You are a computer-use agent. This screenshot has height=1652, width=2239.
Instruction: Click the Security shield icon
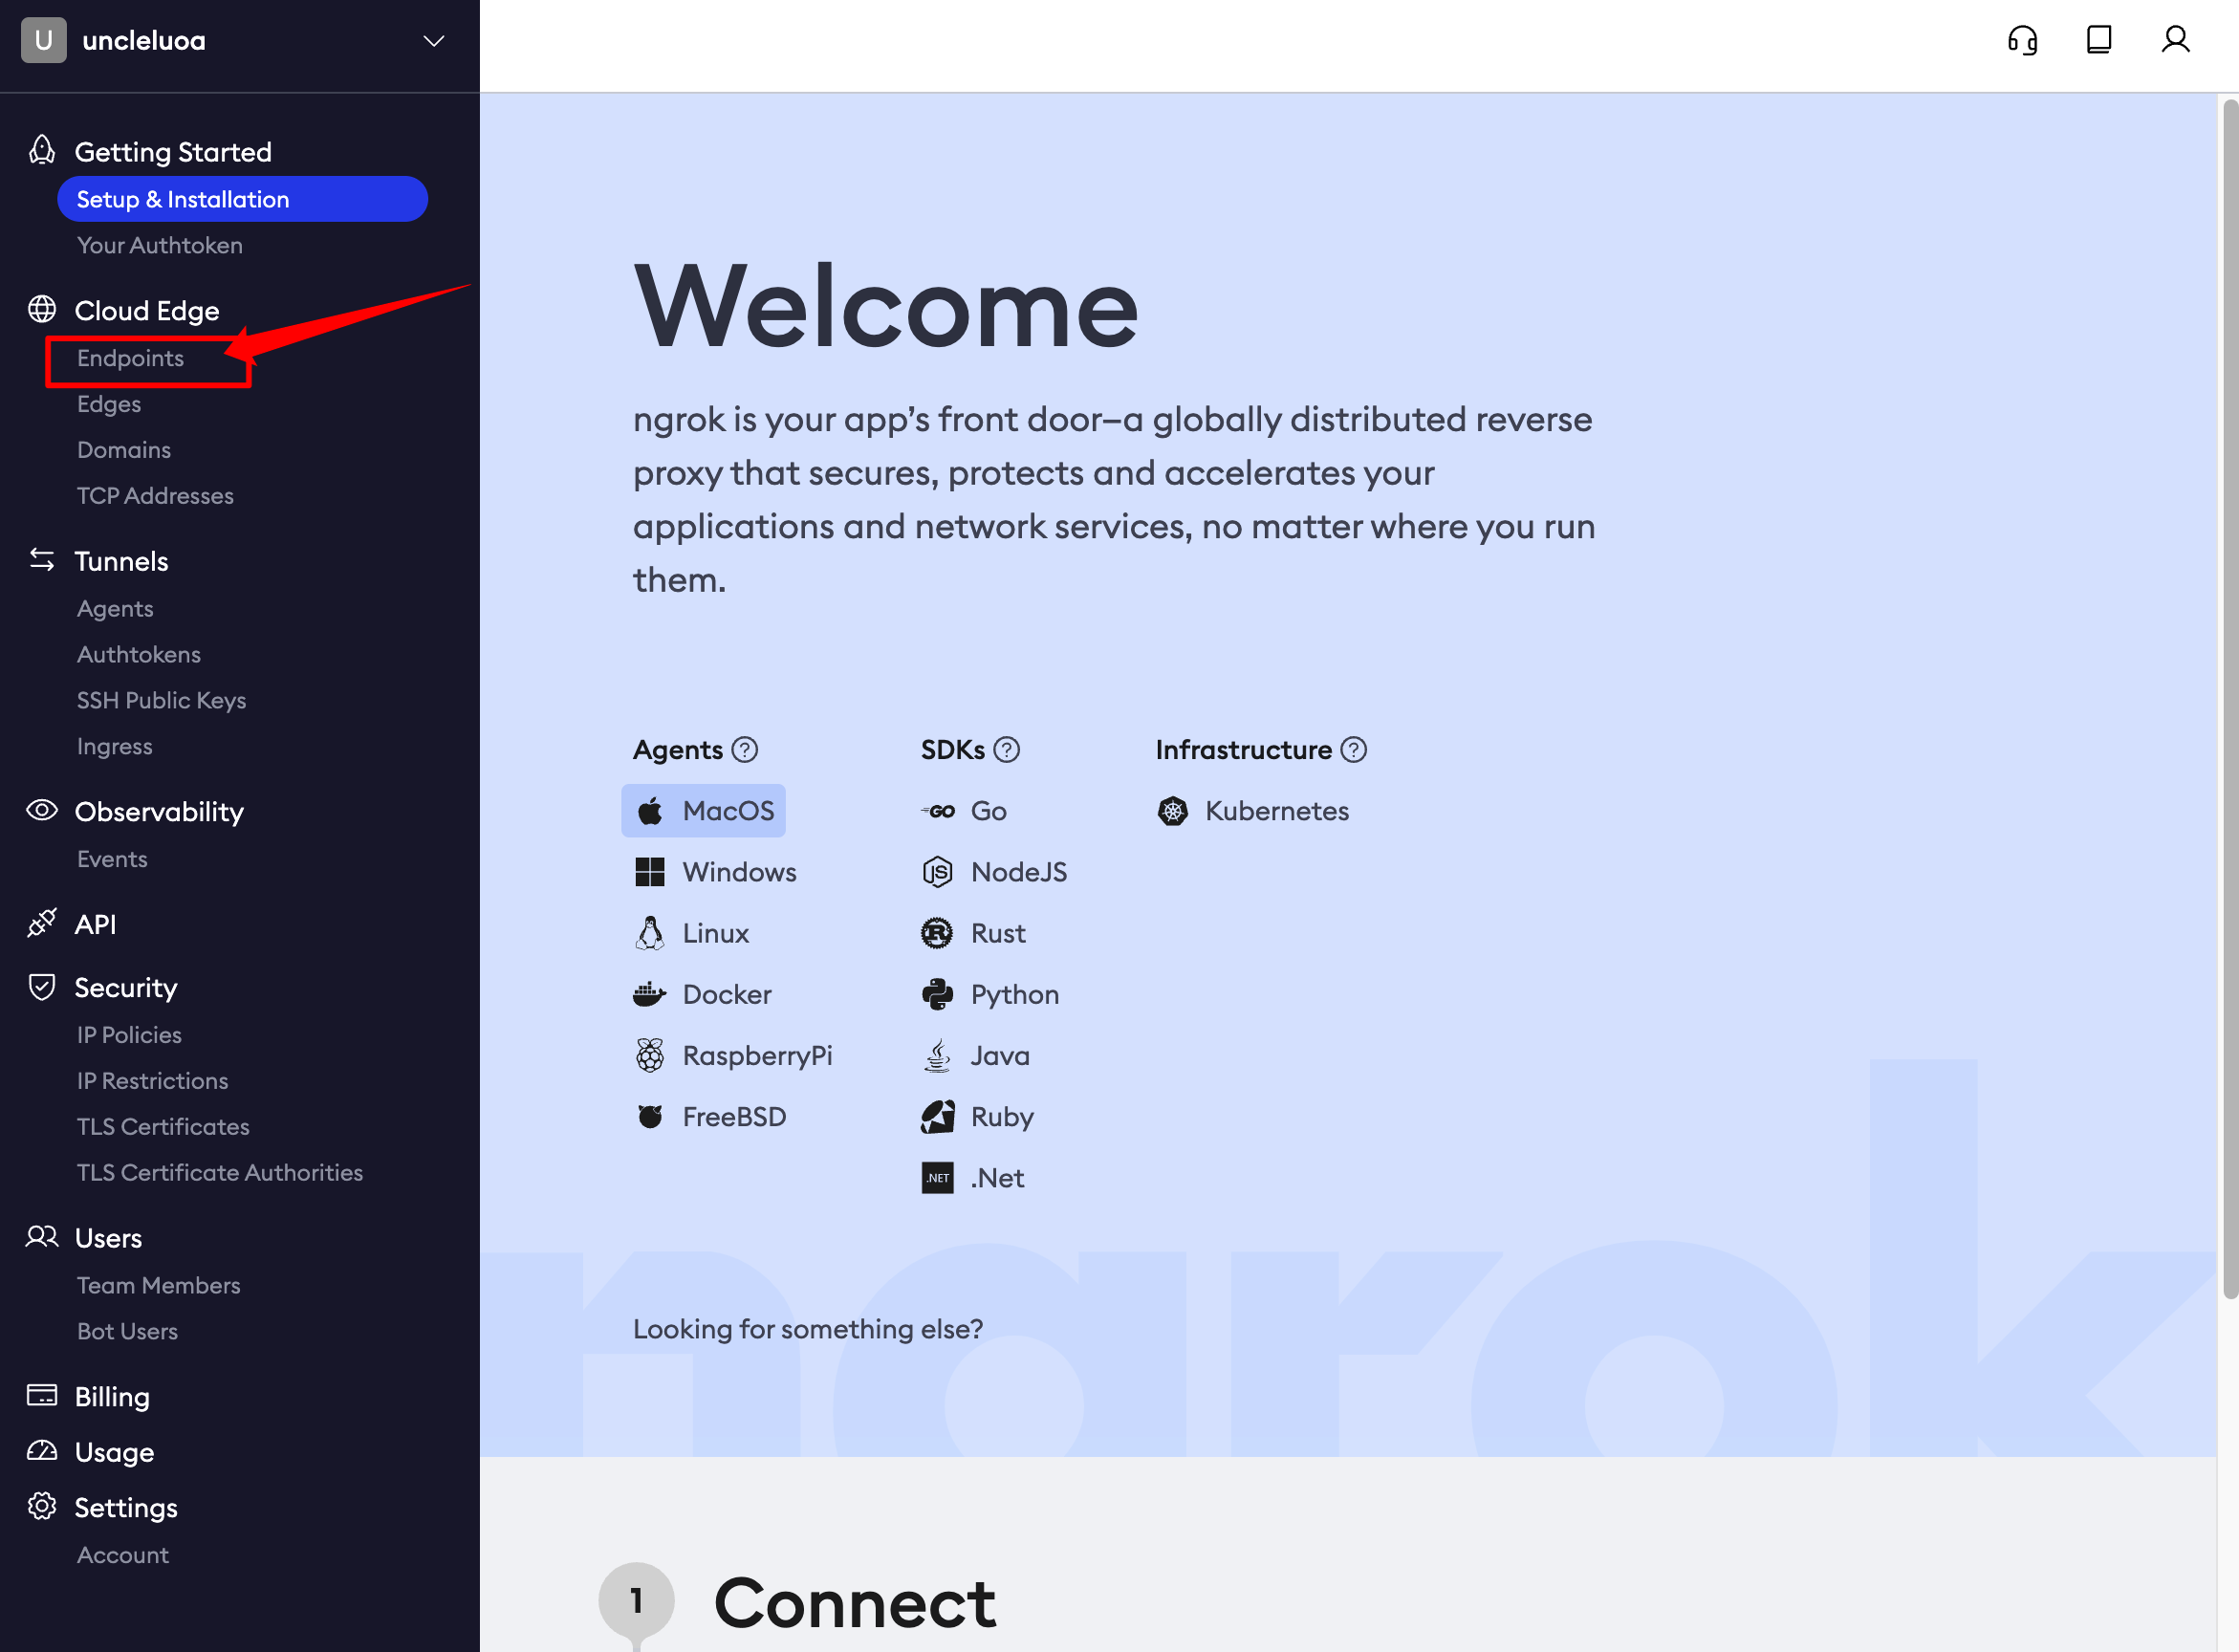[42, 987]
